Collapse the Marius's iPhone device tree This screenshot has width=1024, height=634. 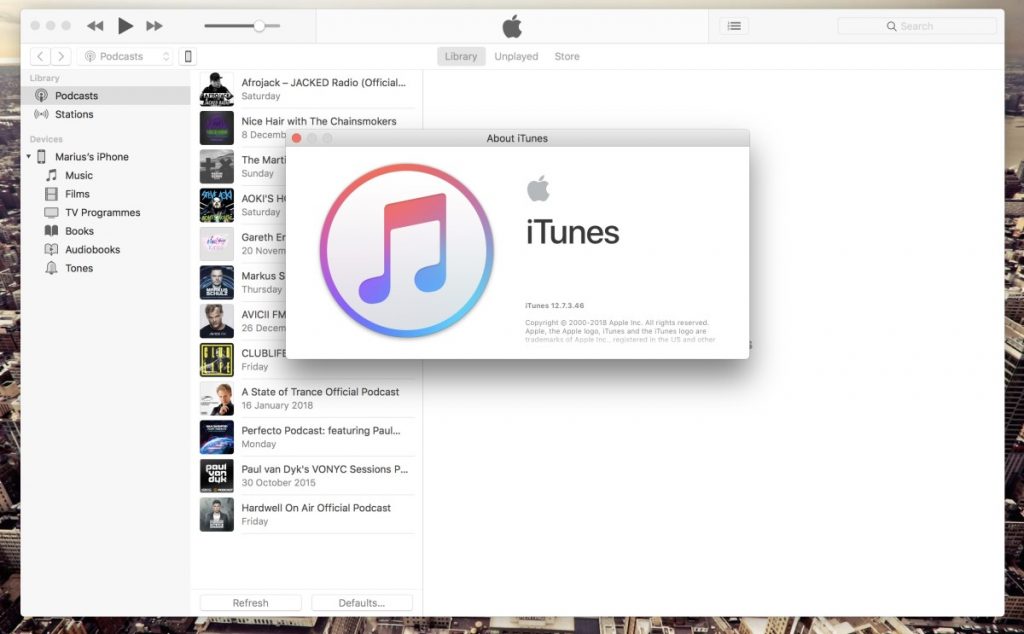tap(29, 157)
